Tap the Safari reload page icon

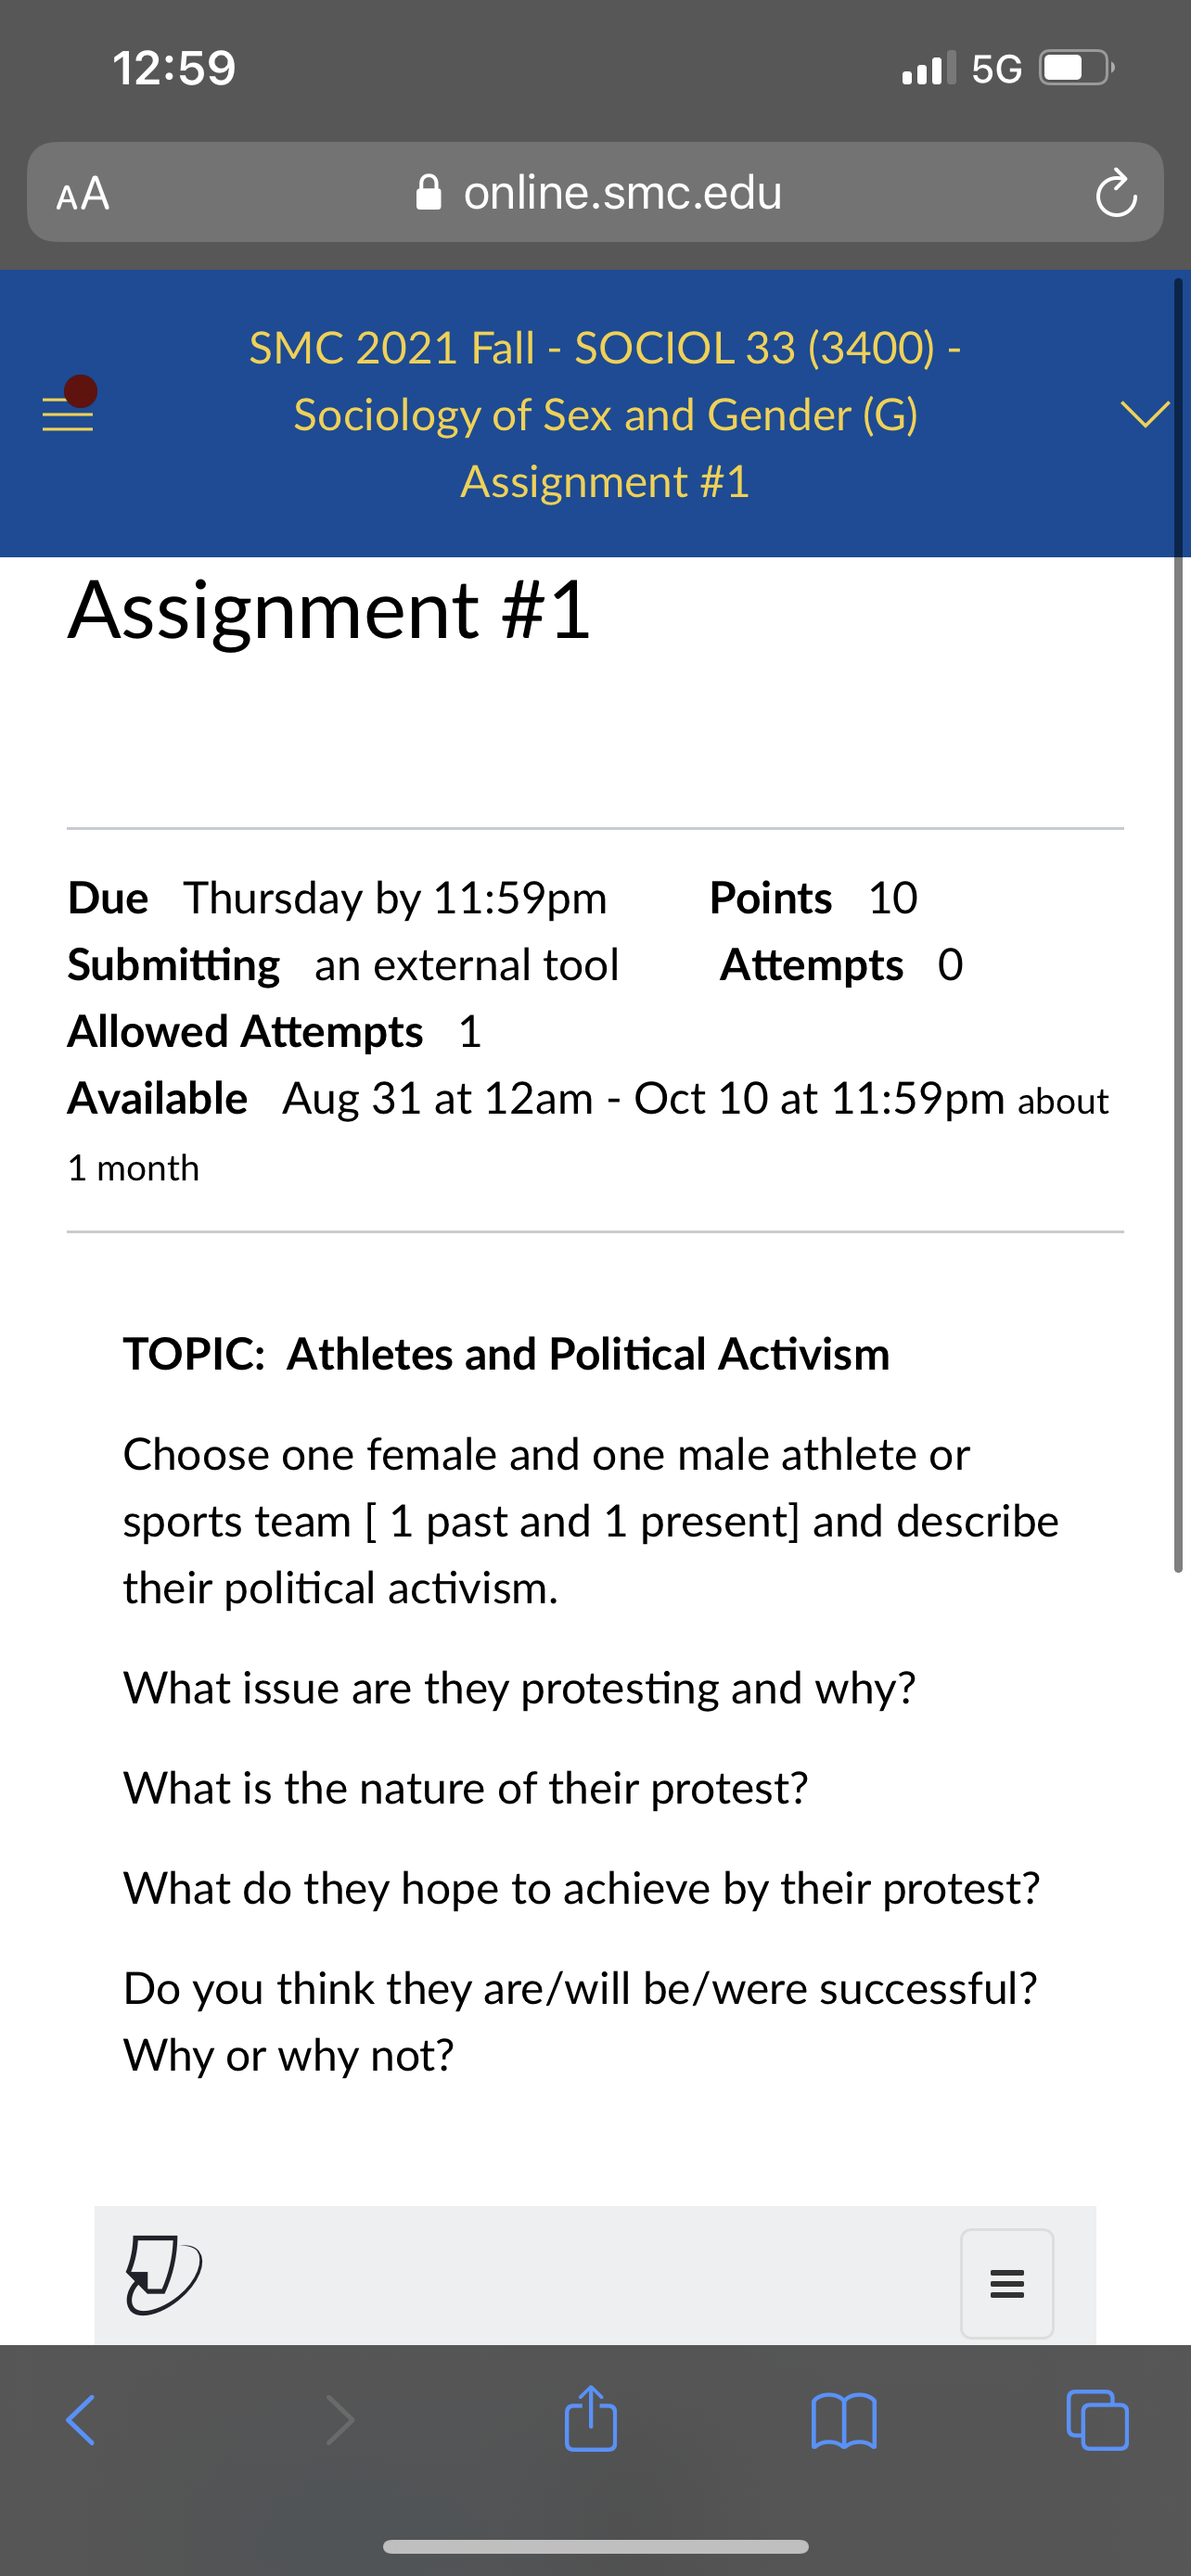[x=1115, y=194]
